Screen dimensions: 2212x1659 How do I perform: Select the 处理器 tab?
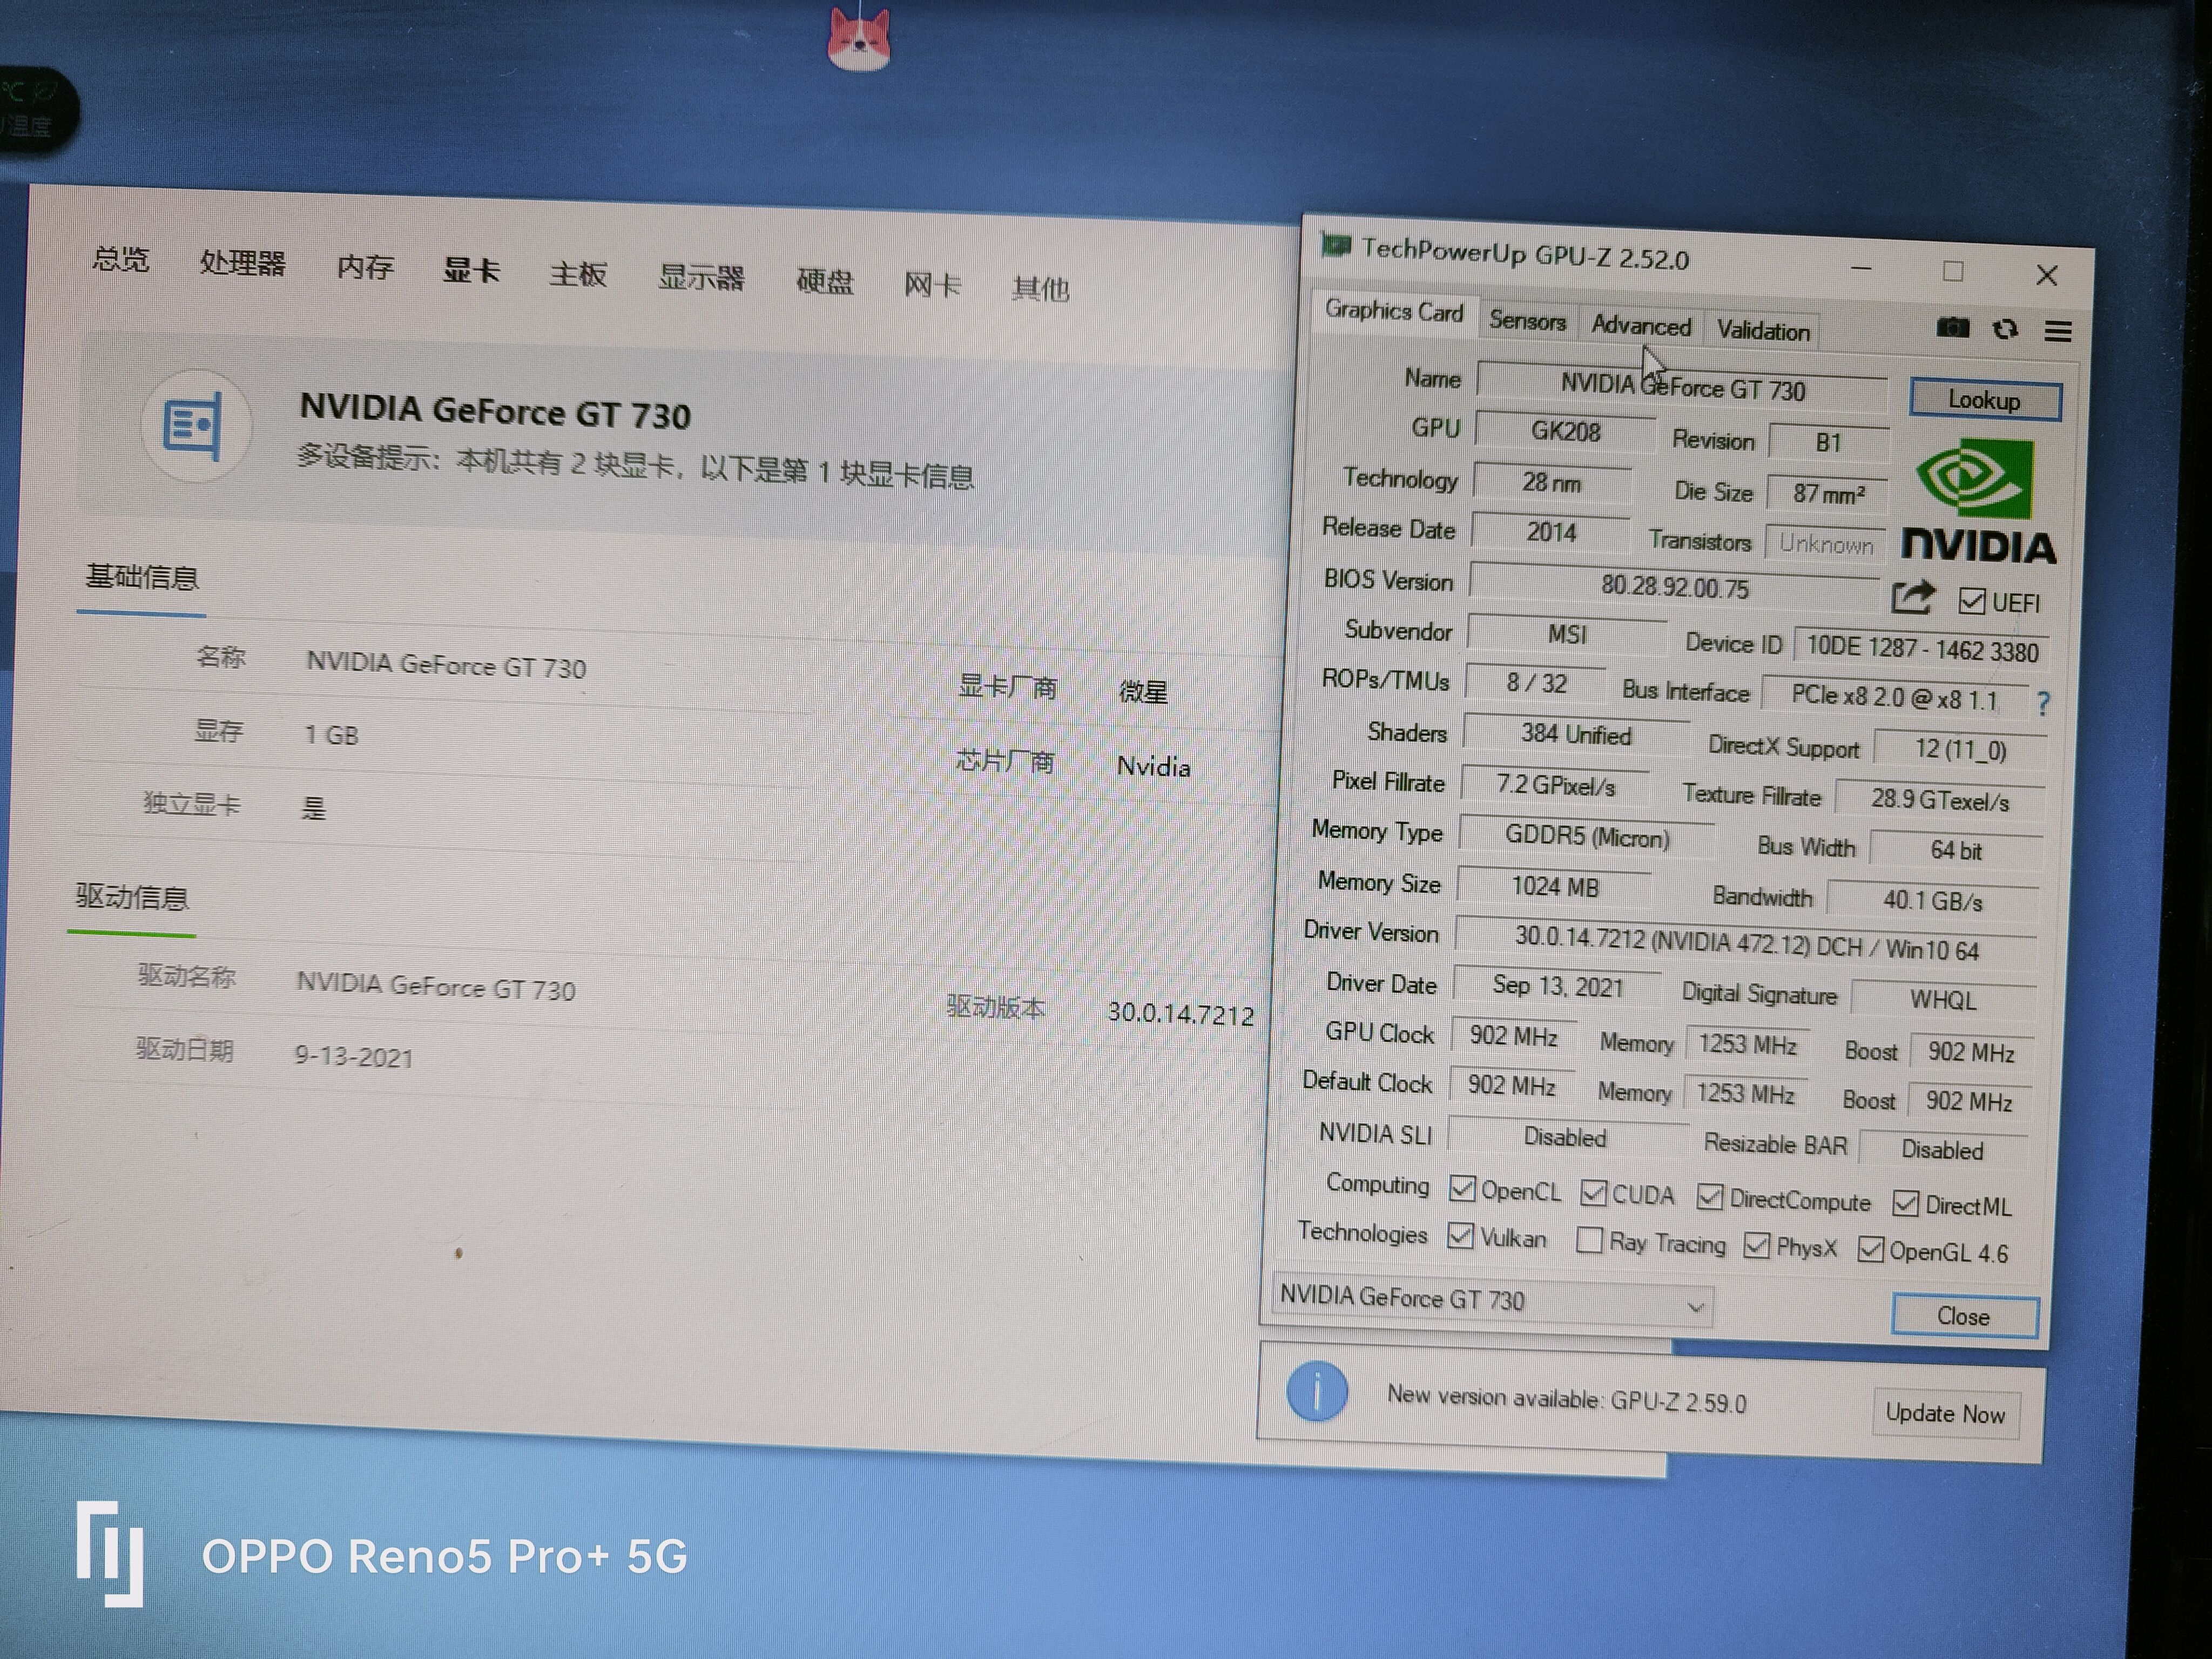coord(243,264)
